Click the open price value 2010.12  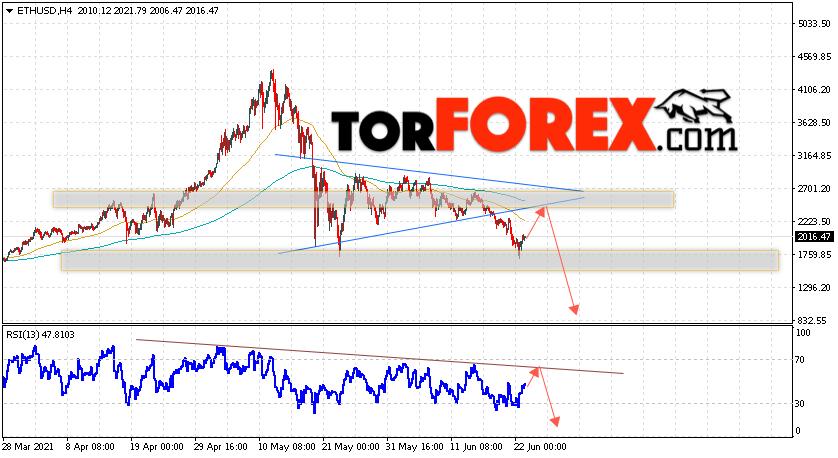pos(94,10)
